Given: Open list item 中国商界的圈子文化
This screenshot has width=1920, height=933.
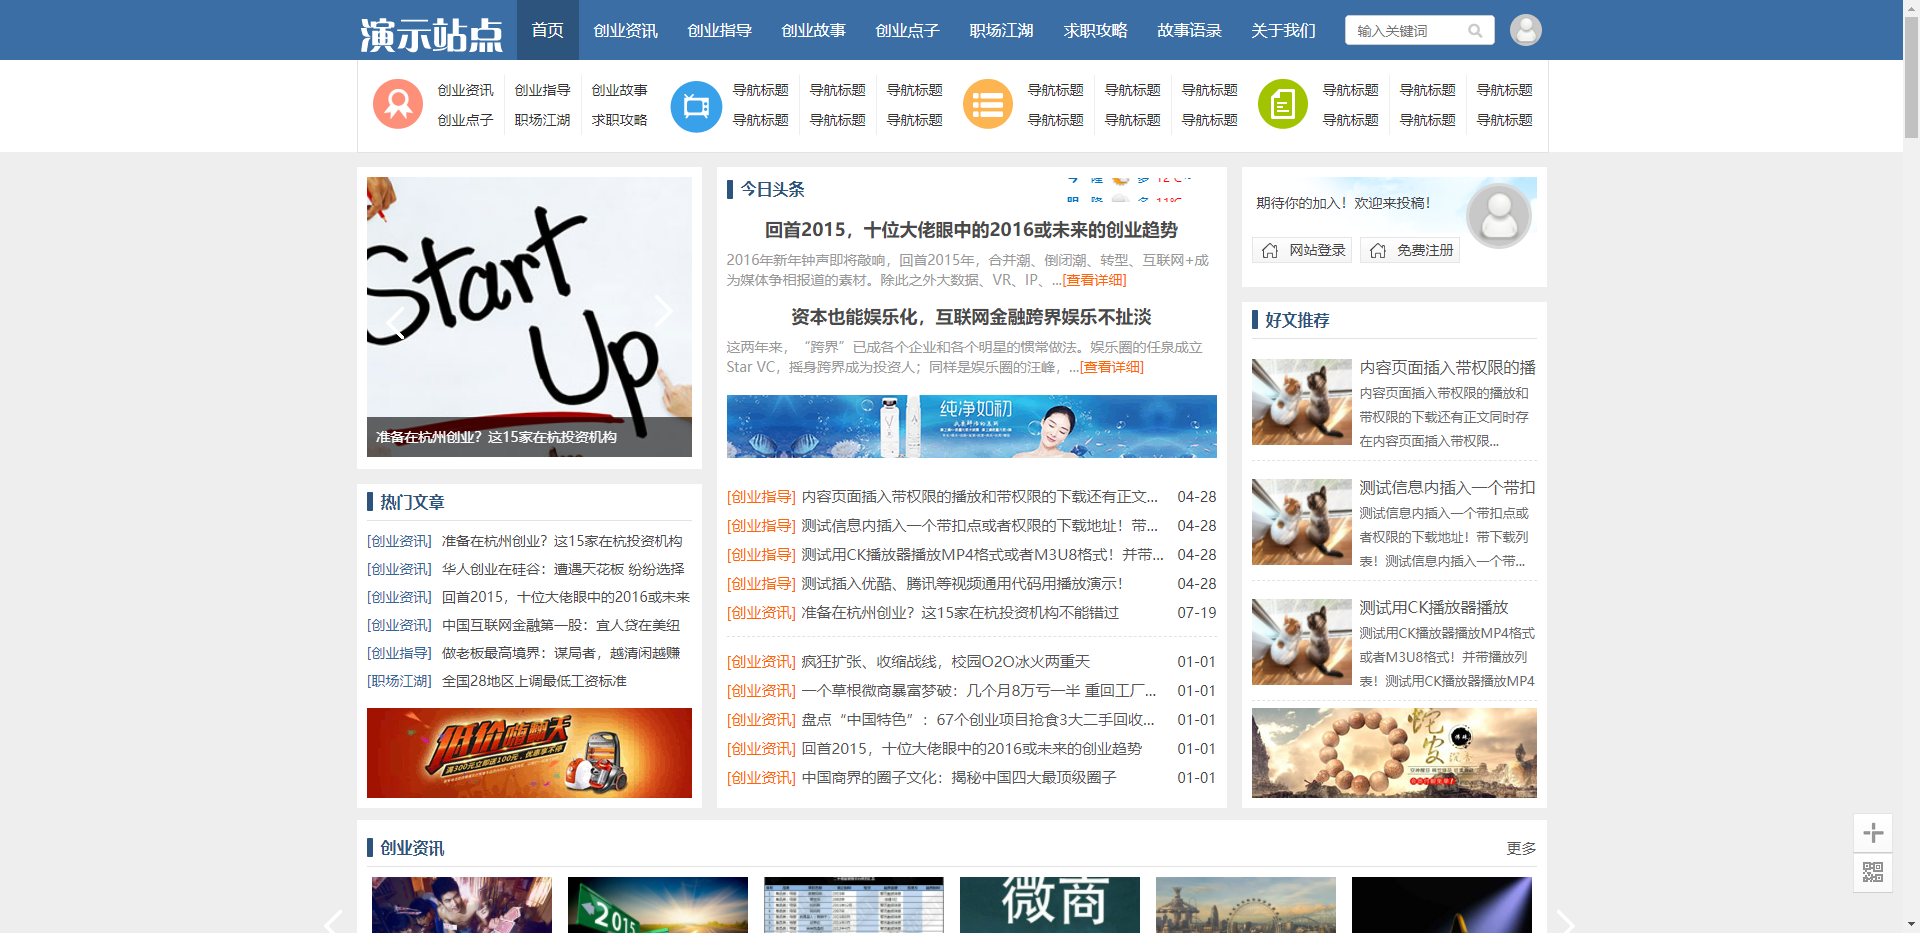Looking at the screenshot, I should click(x=959, y=778).
